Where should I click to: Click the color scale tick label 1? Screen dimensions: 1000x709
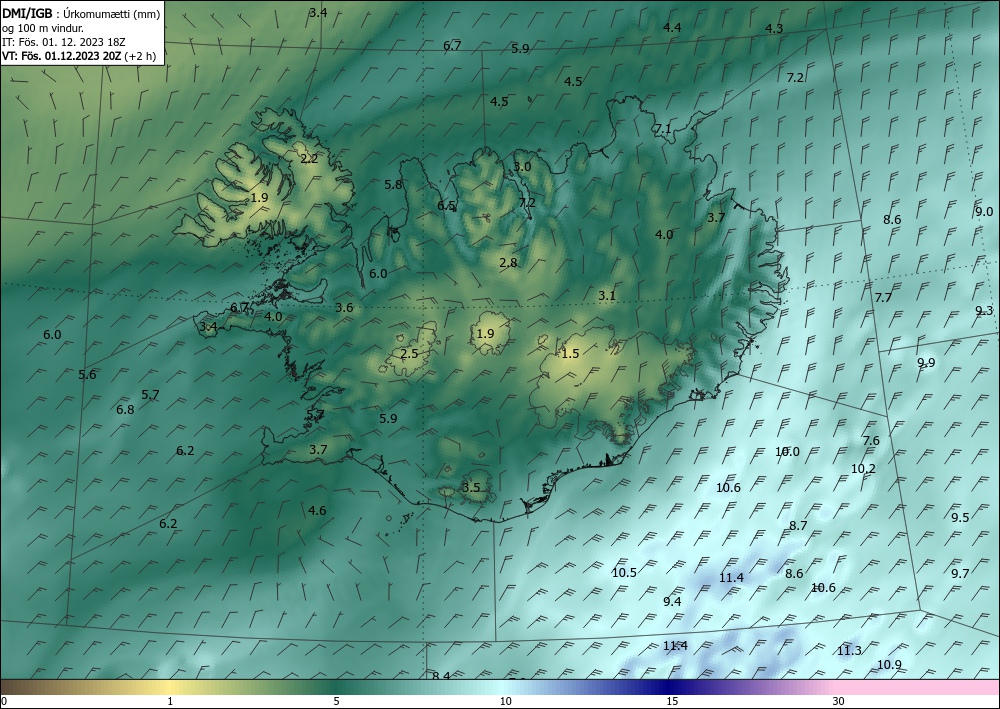coord(170,701)
